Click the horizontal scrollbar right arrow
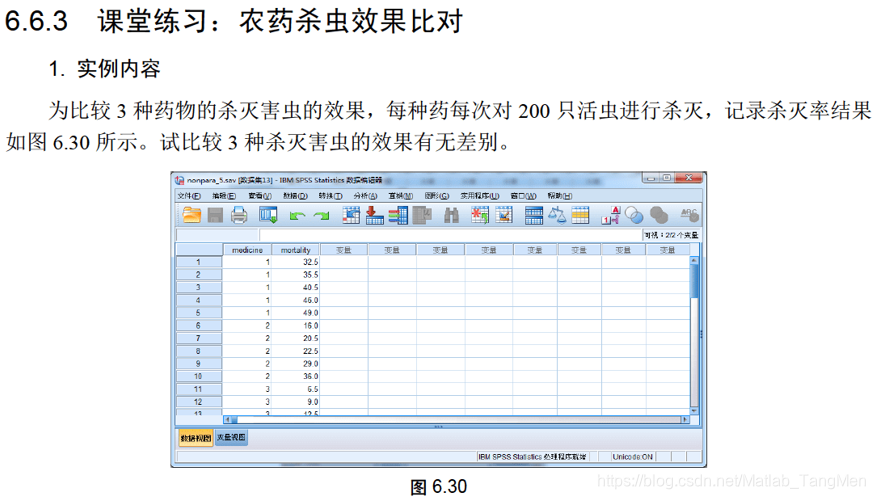Image resolution: width=875 pixels, height=499 pixels. click(685, 419)
